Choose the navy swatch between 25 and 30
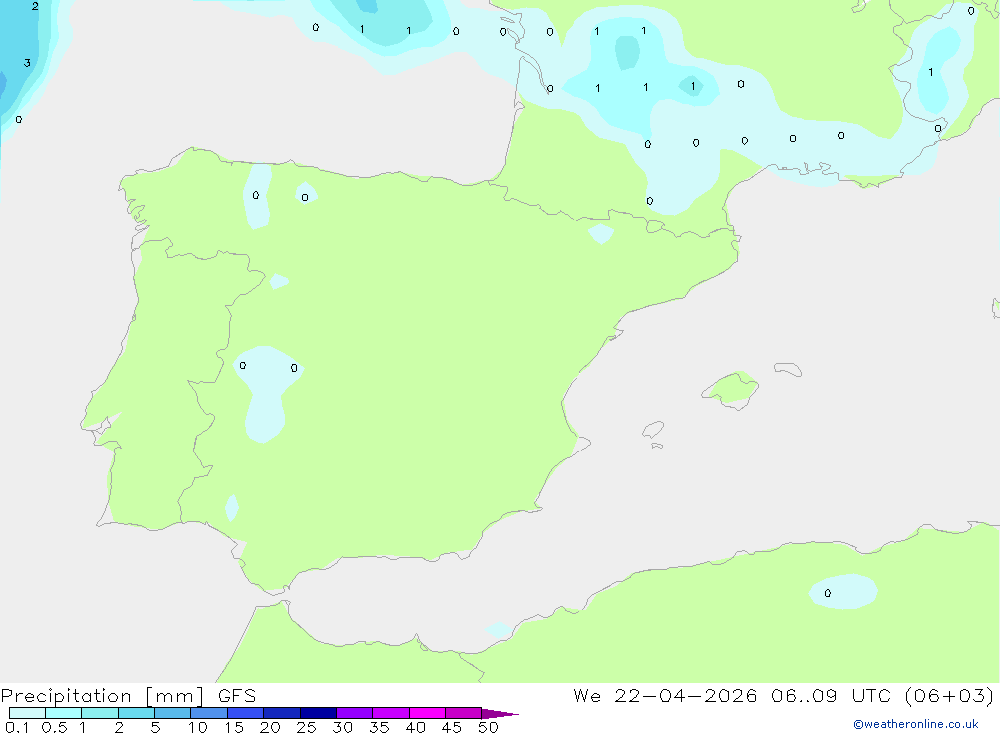 click(x=318, y=713)
